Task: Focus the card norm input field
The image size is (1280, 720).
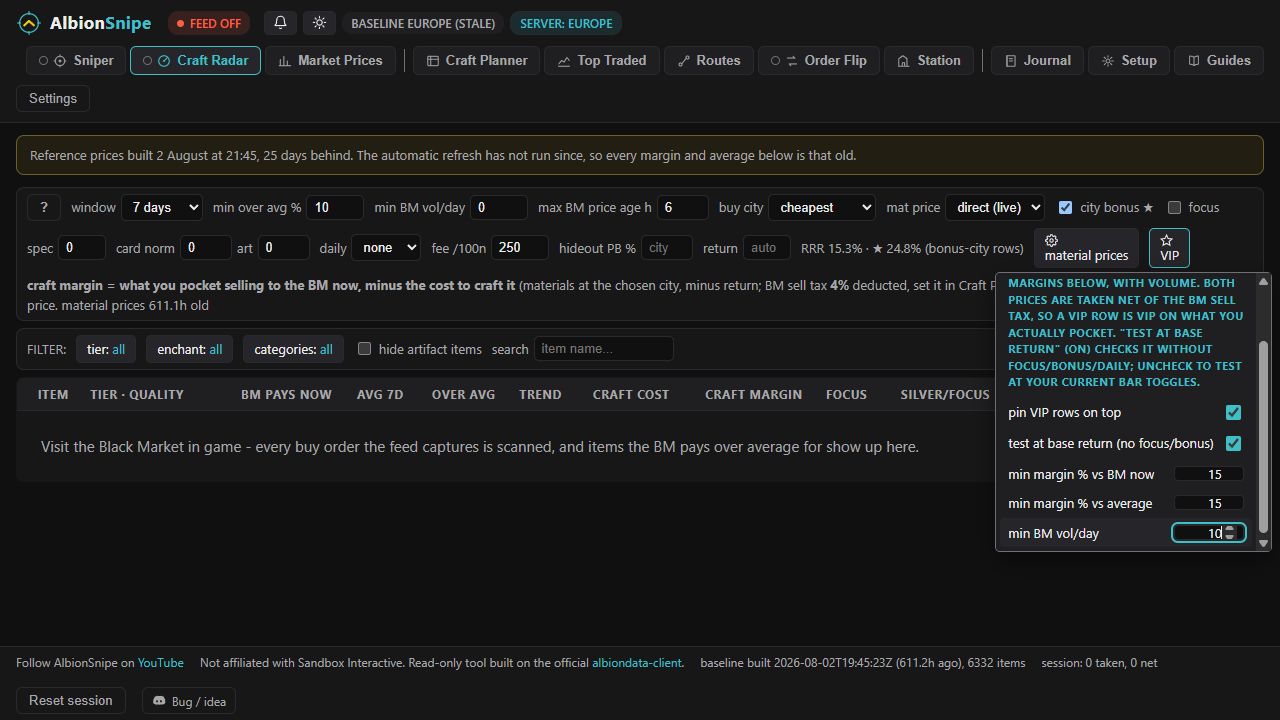Action: 207,247
